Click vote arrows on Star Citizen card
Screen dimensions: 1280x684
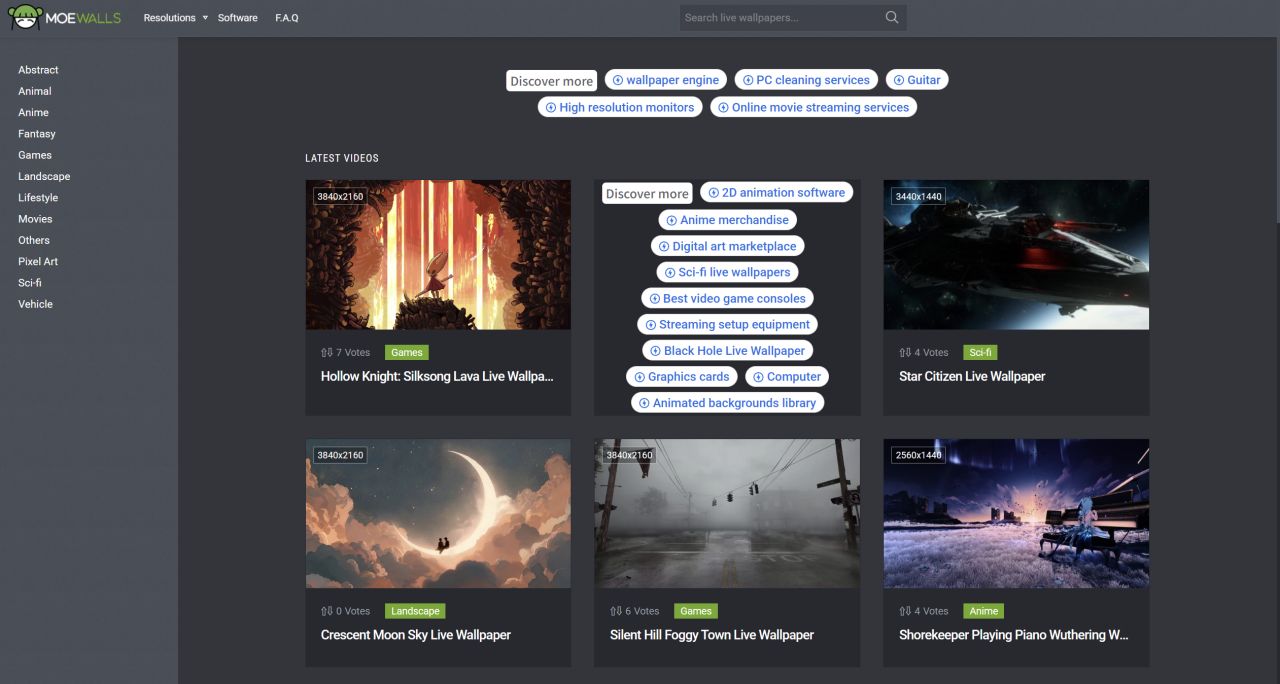[905, 352]
